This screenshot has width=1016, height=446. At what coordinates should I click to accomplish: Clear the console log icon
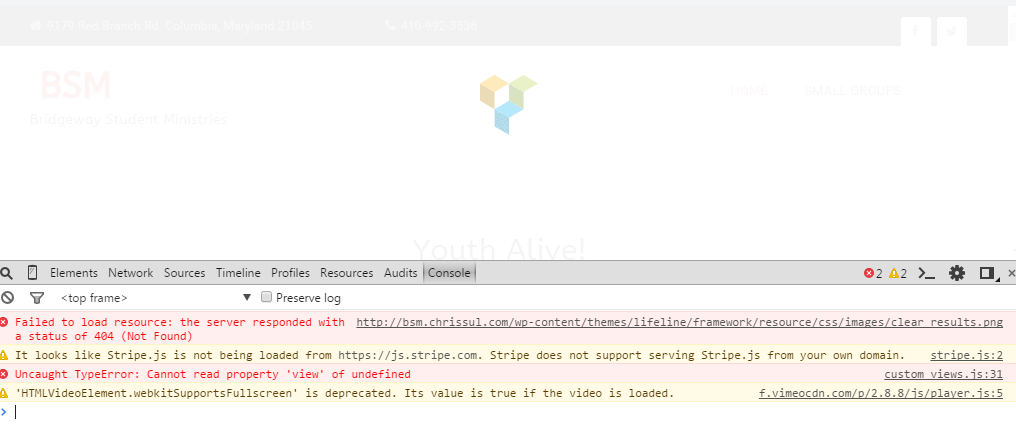[x=7, y=298]
